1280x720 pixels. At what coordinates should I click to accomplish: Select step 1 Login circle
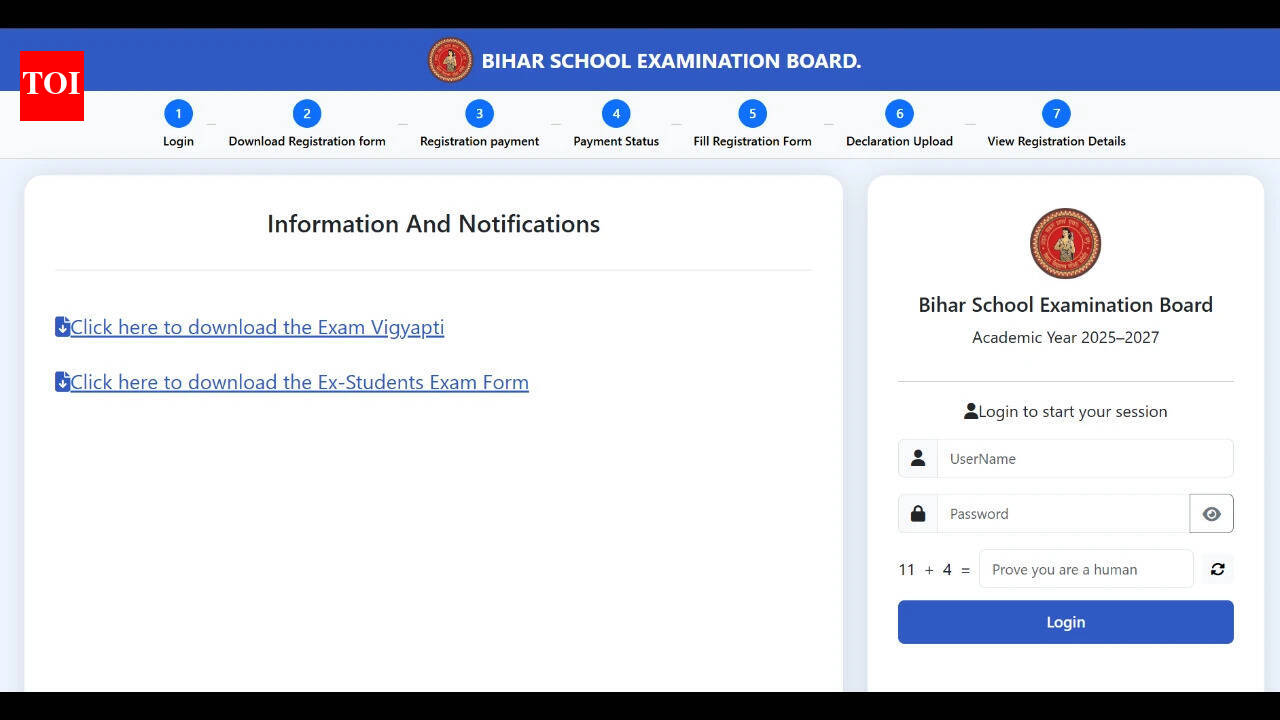click(x=178, y=114)
